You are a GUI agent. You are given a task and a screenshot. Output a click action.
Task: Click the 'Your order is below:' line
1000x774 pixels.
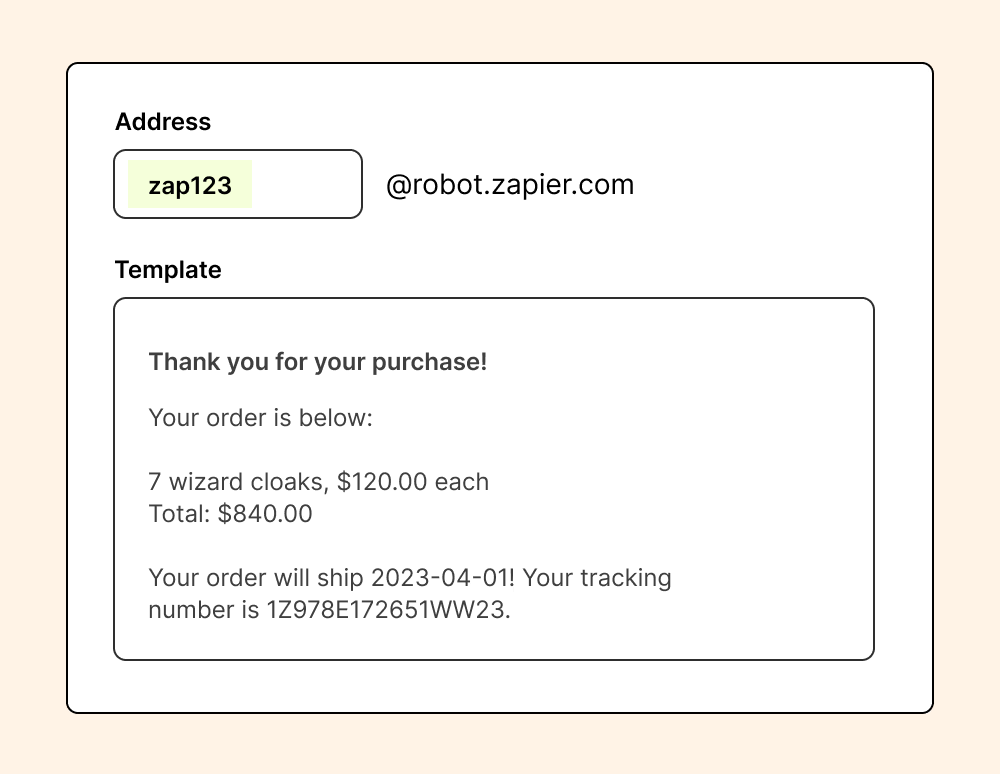[260, 418]
